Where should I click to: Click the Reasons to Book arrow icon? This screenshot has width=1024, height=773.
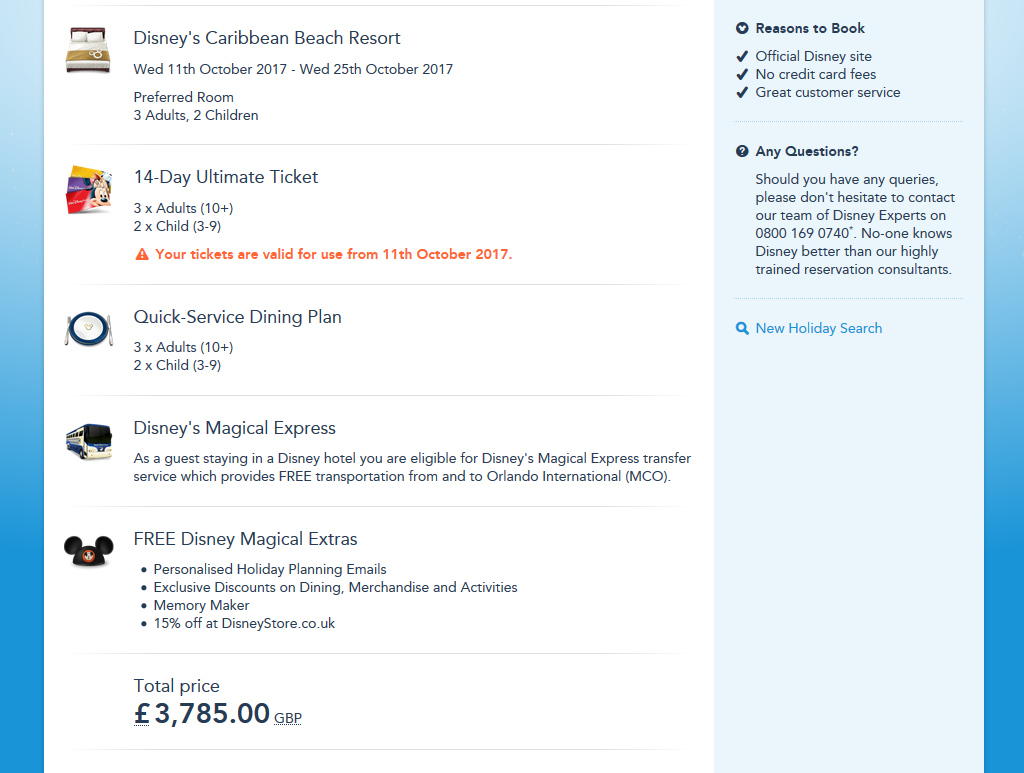[742, 29]
